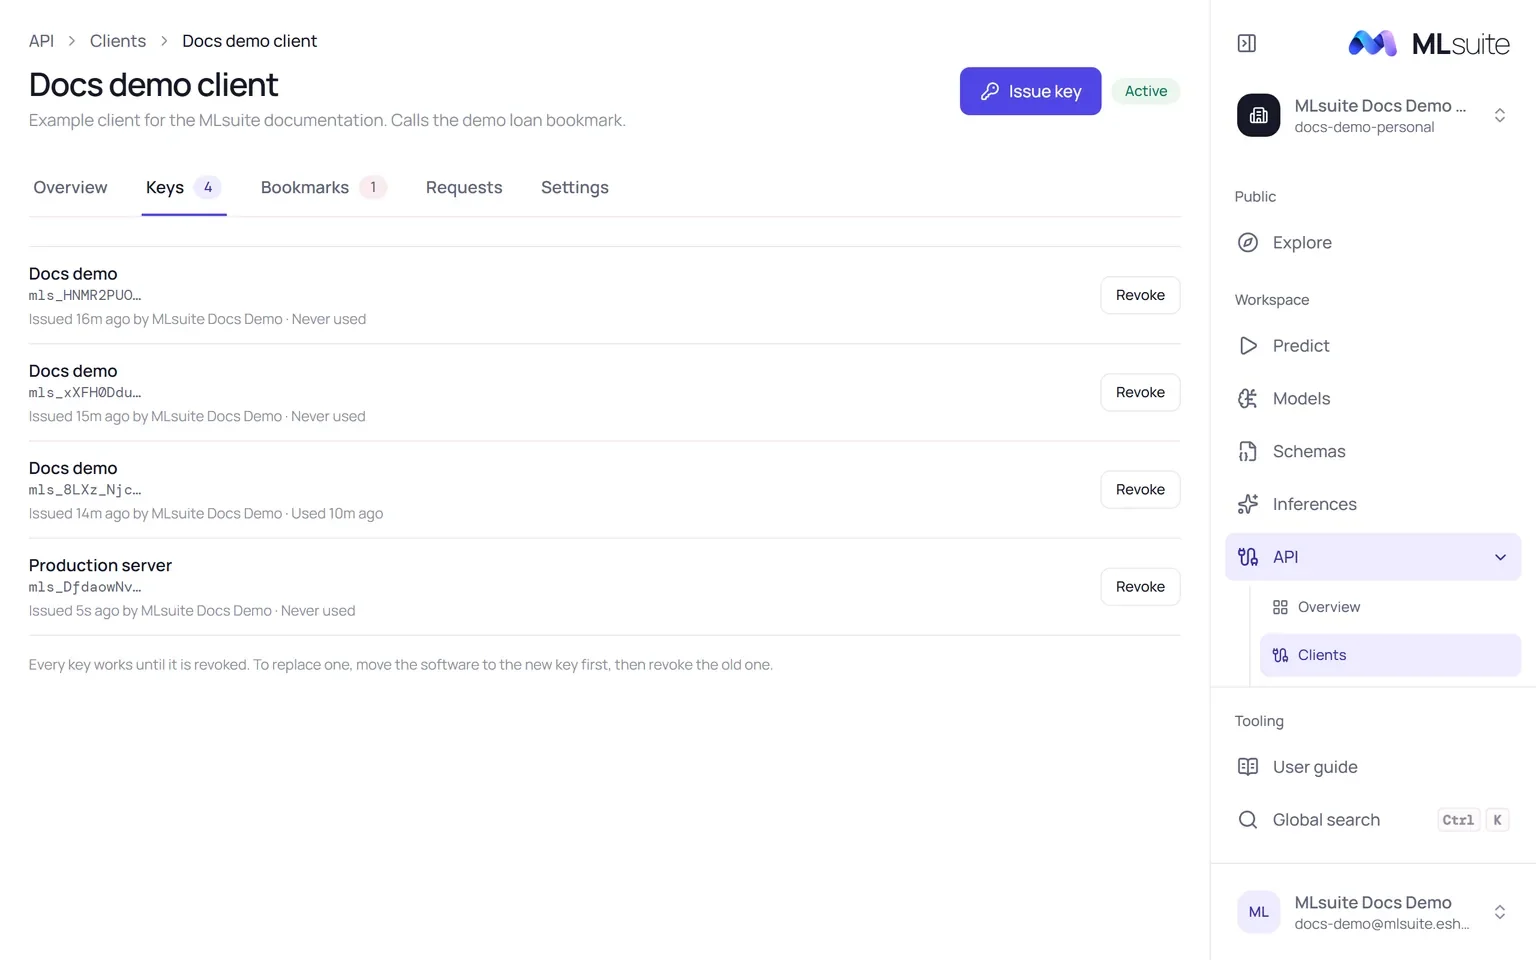The image size is (1536, 960).
Task: Click the Models brain icon
Action: pos(1248,399)
